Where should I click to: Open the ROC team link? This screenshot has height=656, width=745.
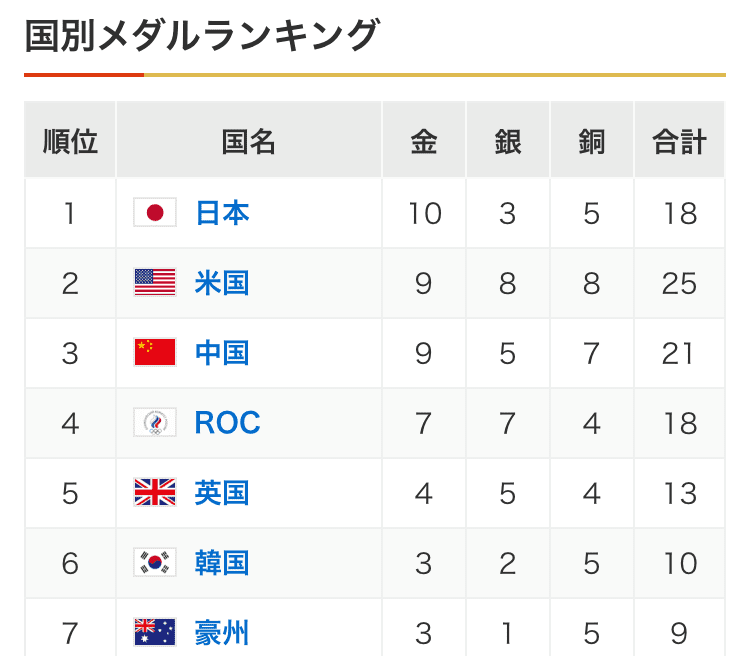[x=227, y=423]
